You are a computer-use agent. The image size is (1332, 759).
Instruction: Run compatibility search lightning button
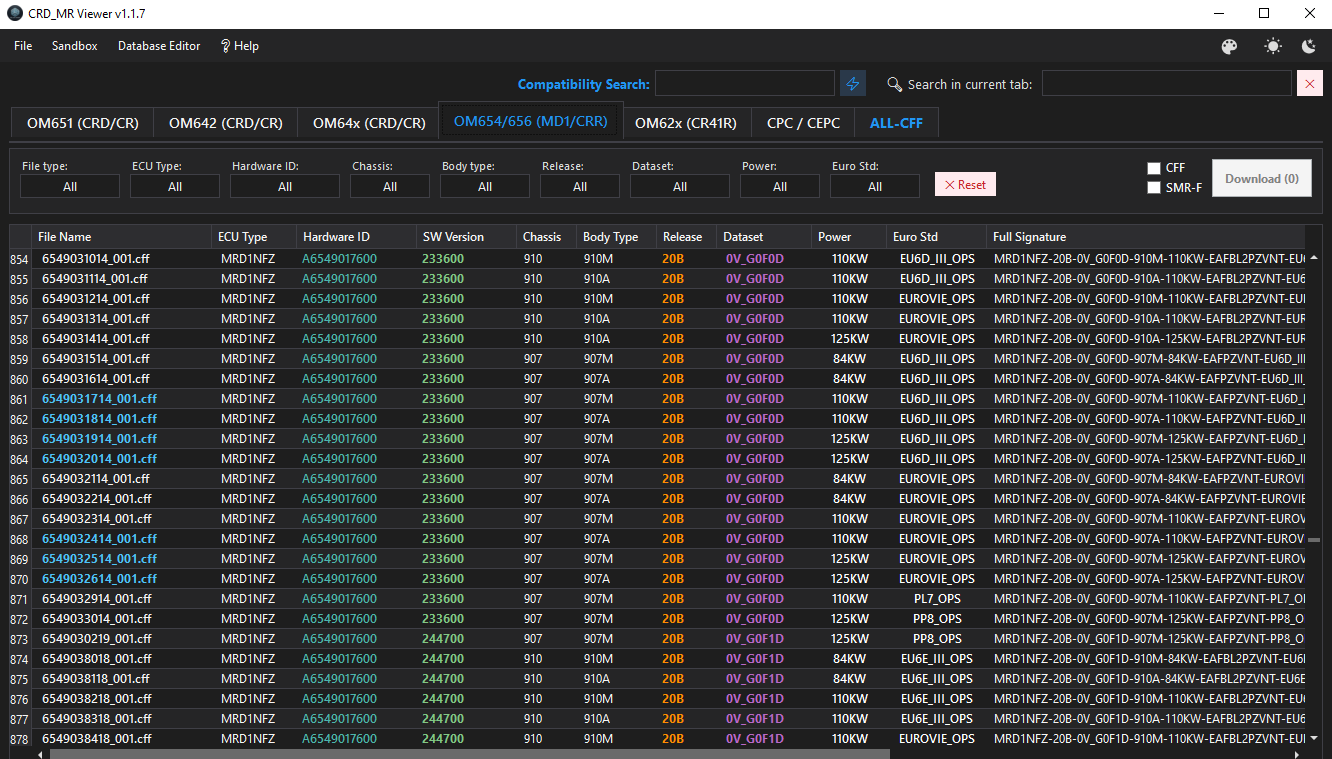click(853, 84)
